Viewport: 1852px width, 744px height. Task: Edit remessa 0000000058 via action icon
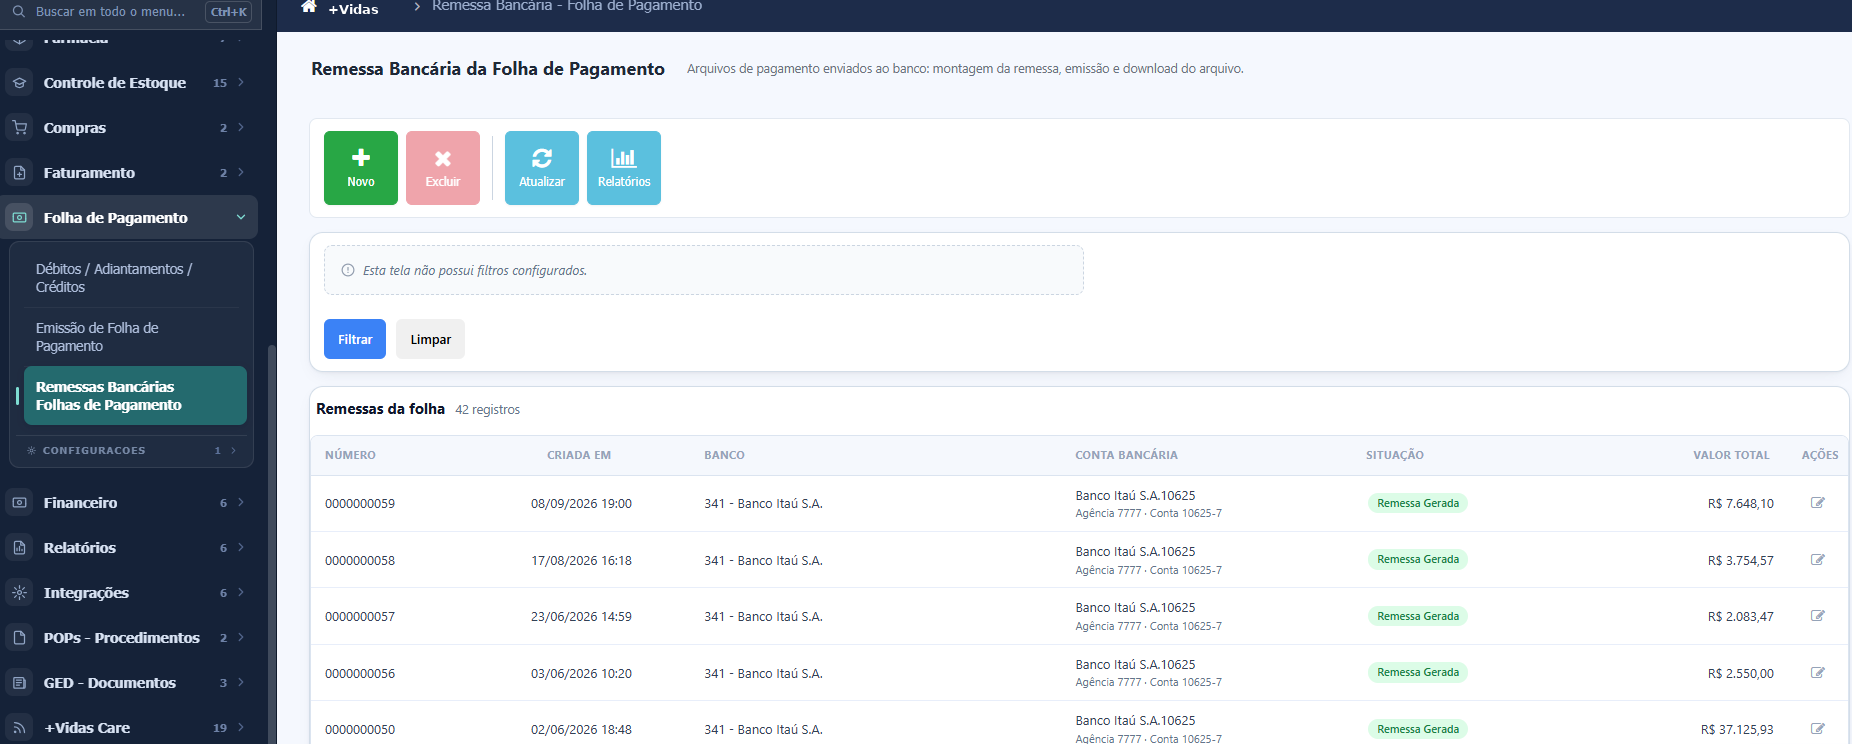point(1818,560)
